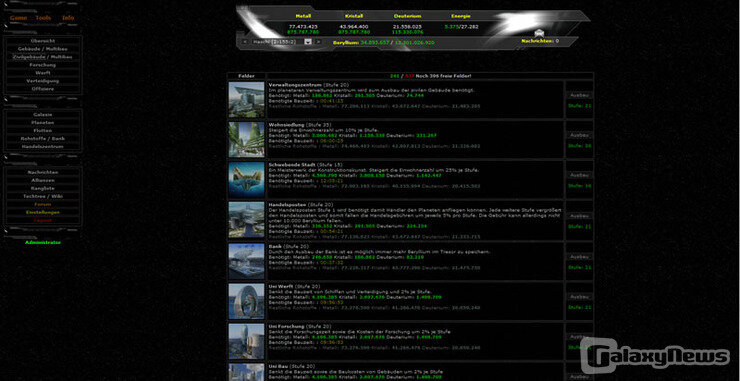
Task: Open Techtree / Wiki page
Action: tap(42, 196)
